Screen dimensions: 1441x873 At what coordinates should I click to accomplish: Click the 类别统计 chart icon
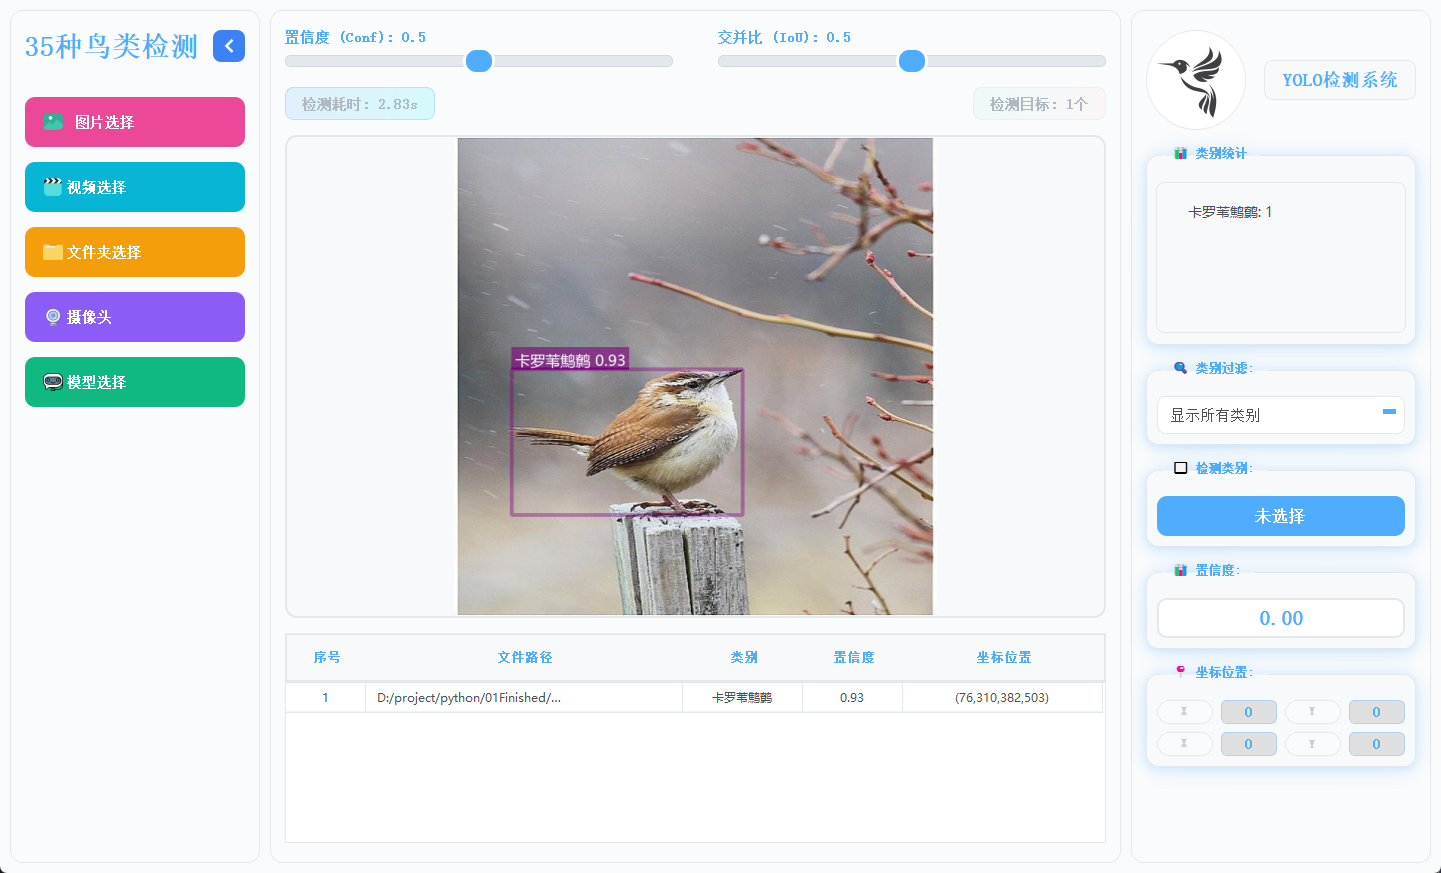1180,153
